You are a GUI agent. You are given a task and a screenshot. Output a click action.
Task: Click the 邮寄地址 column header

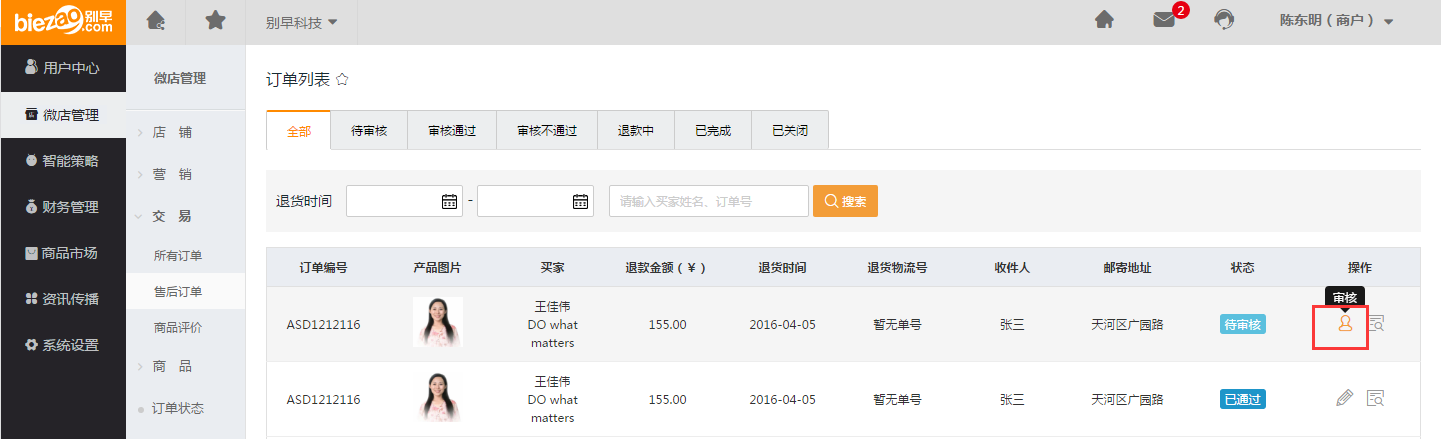1127,268
